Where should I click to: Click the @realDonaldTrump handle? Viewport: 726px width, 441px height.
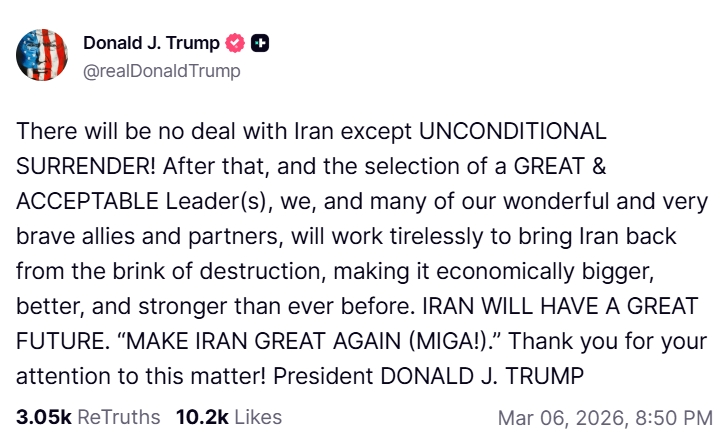tap(161, 71)
